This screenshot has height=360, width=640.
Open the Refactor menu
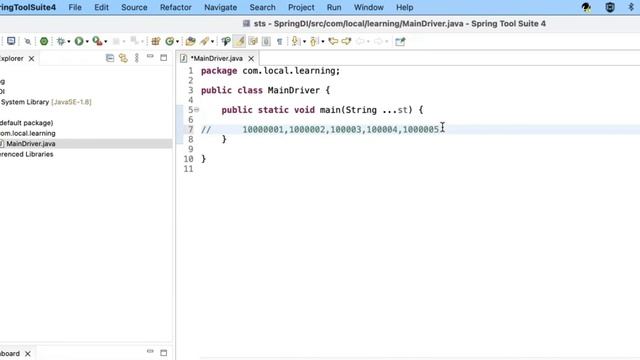[x=176, y=7]
